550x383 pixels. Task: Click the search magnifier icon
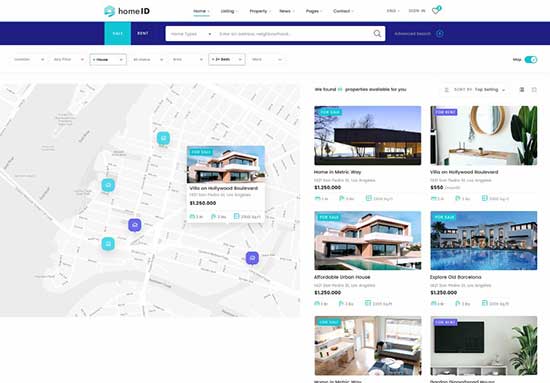click(x=377, y=34)
